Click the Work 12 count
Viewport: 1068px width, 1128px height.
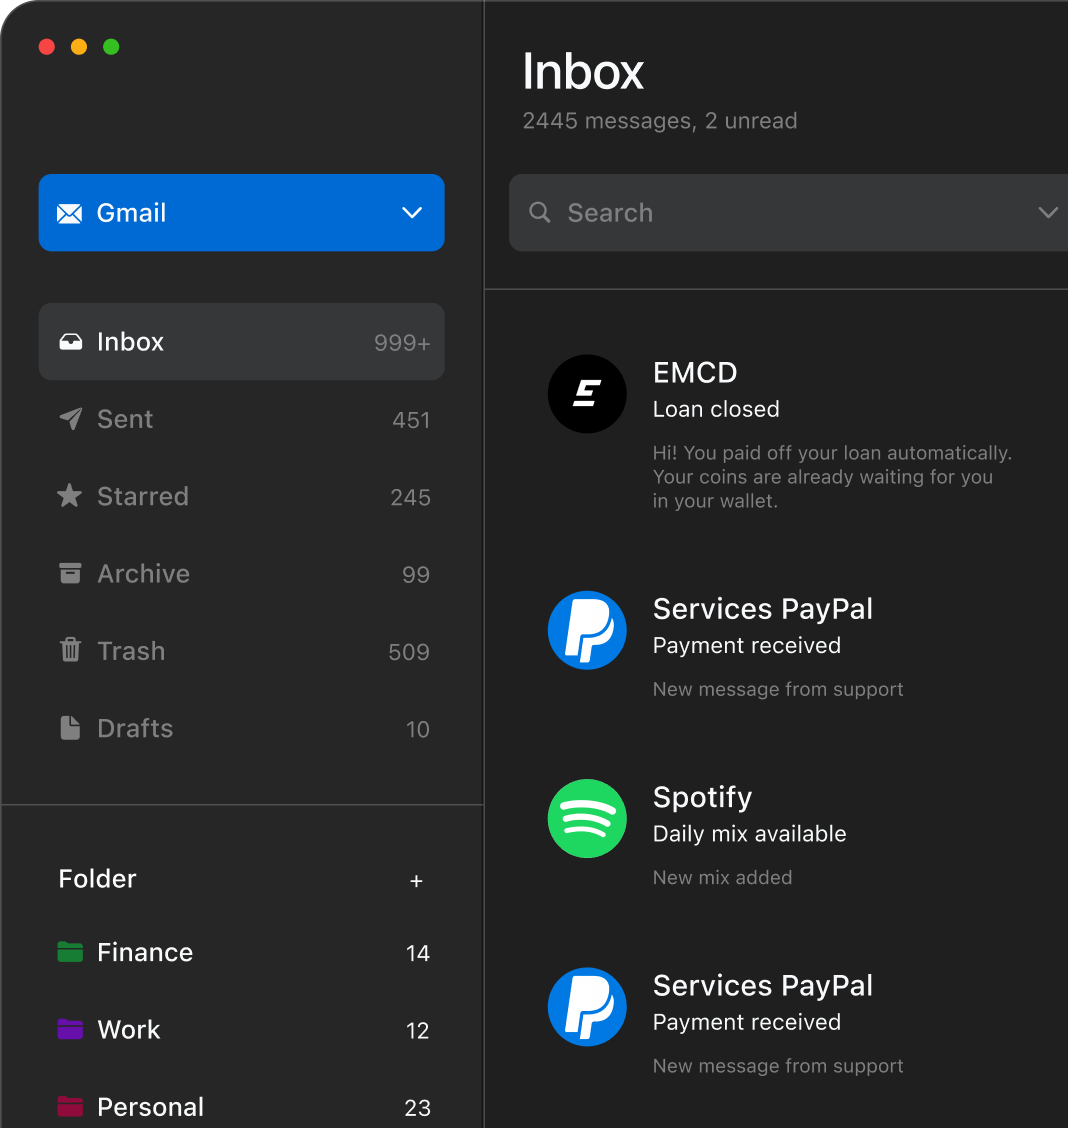coord(417,1031)
